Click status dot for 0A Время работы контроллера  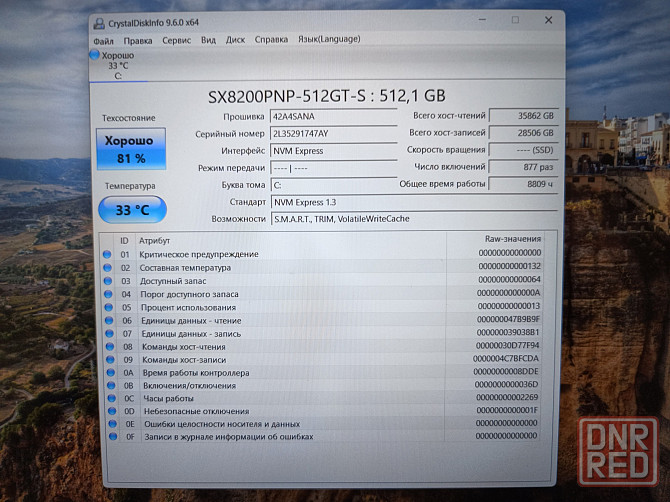[111, 373]
